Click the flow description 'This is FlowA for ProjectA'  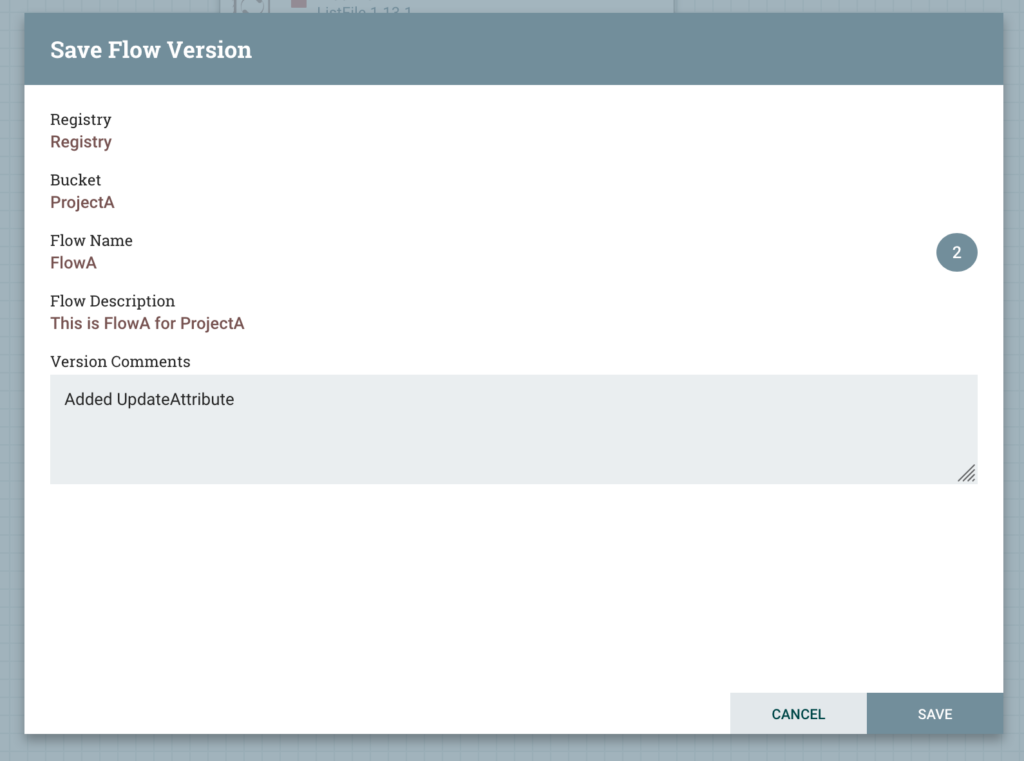click(147, 323)
